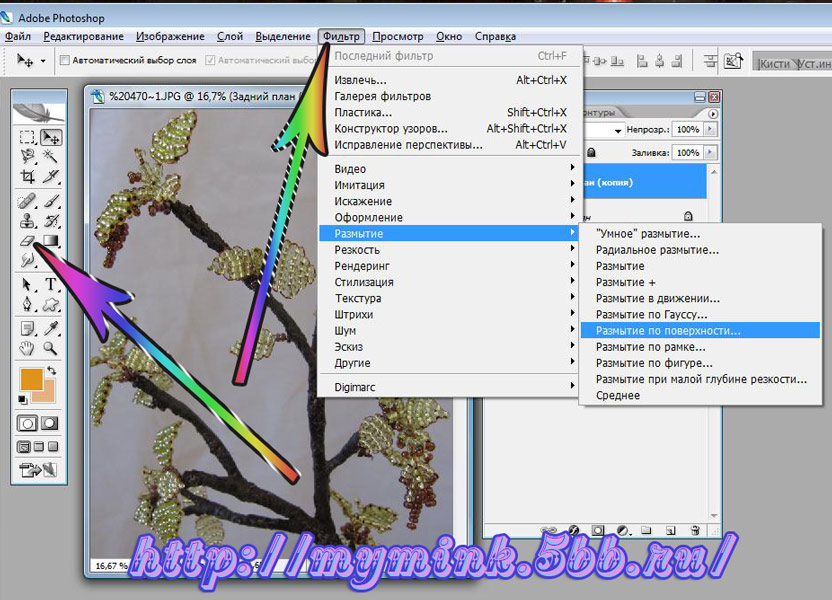Click the Заливка 100% field
The image size is (832, 600).
688,153
